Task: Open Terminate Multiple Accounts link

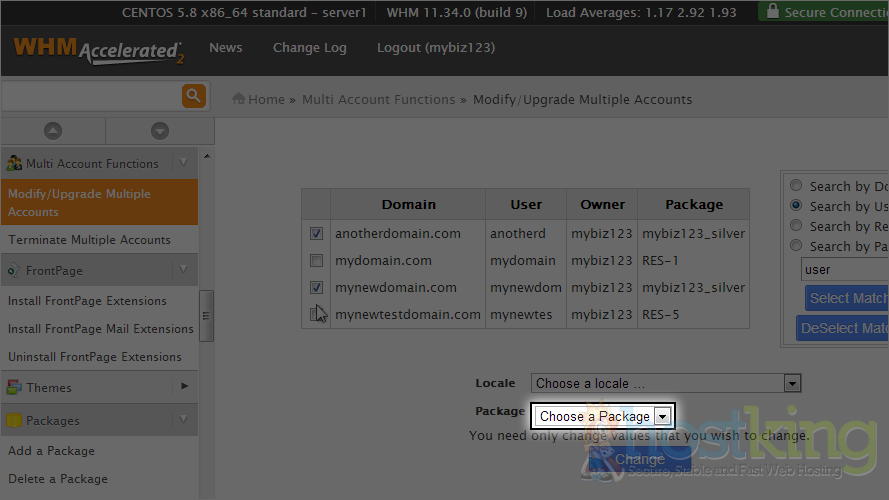Action: pyautogui.click(x=89, y=240)
